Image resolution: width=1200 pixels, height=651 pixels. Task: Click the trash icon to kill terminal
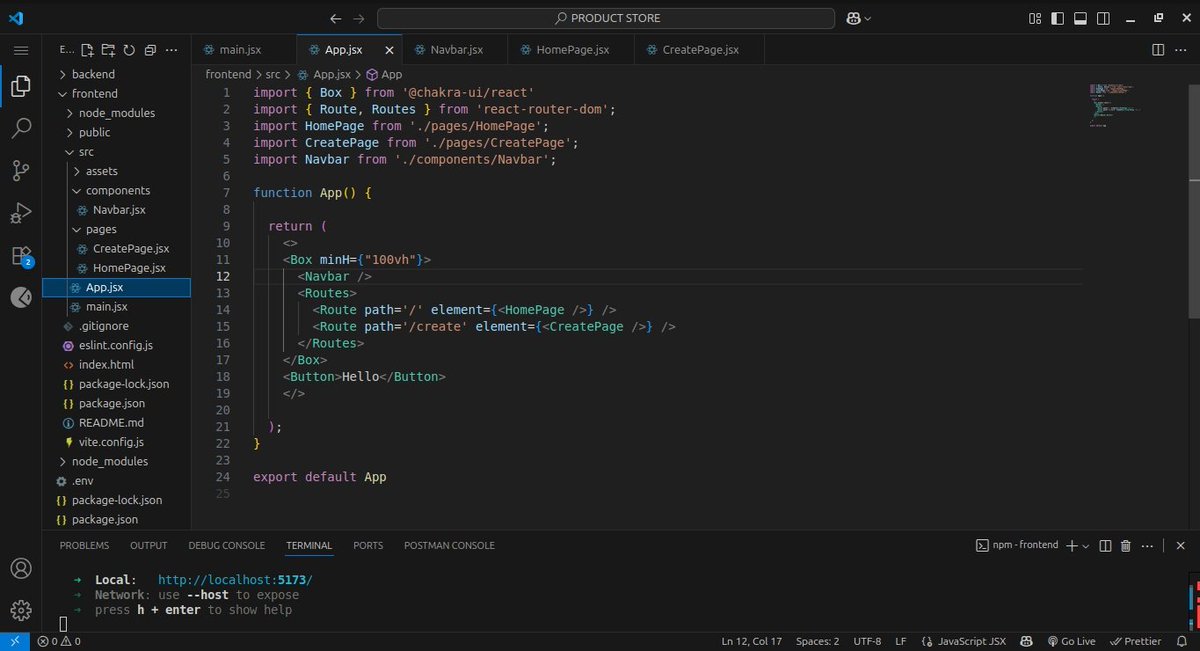[1124, 545]
